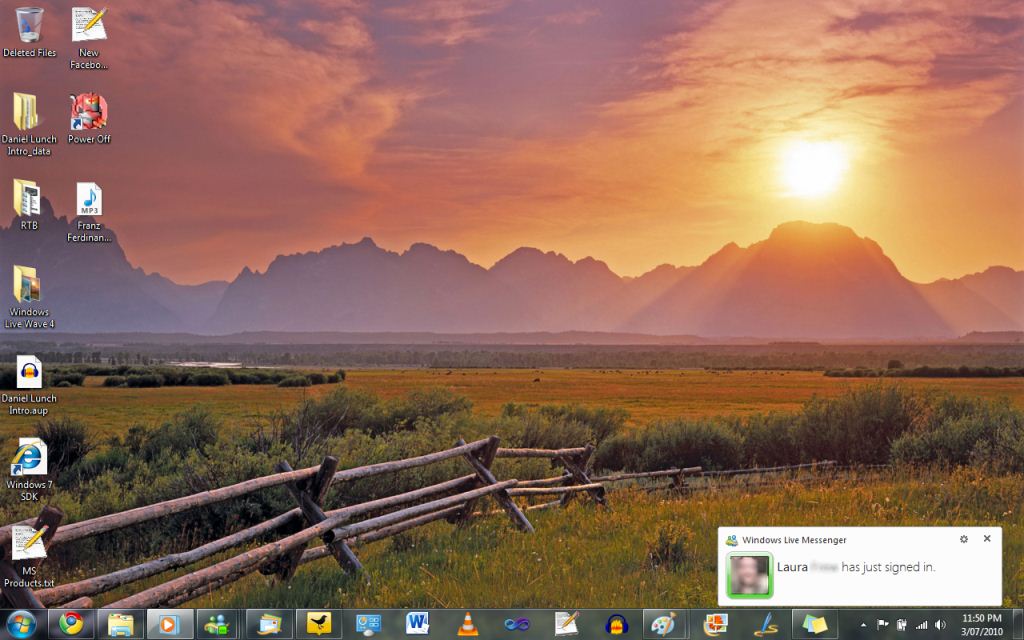1024x640 pixels.
Task: Select the Windows Live Wave 4 folder
Action: point(29,296)
